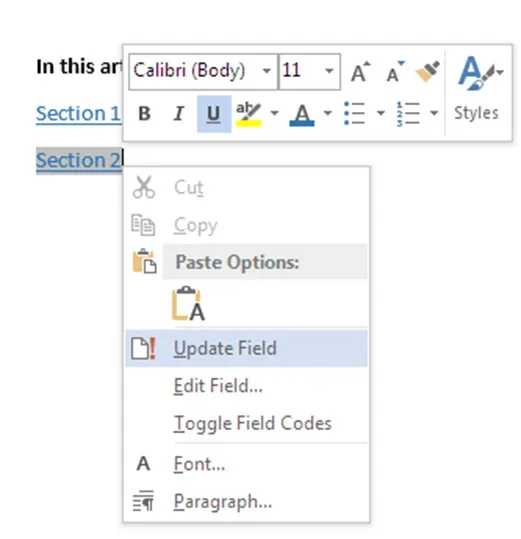Choose Keep Text Only paste option

click(x=188, y=303)
